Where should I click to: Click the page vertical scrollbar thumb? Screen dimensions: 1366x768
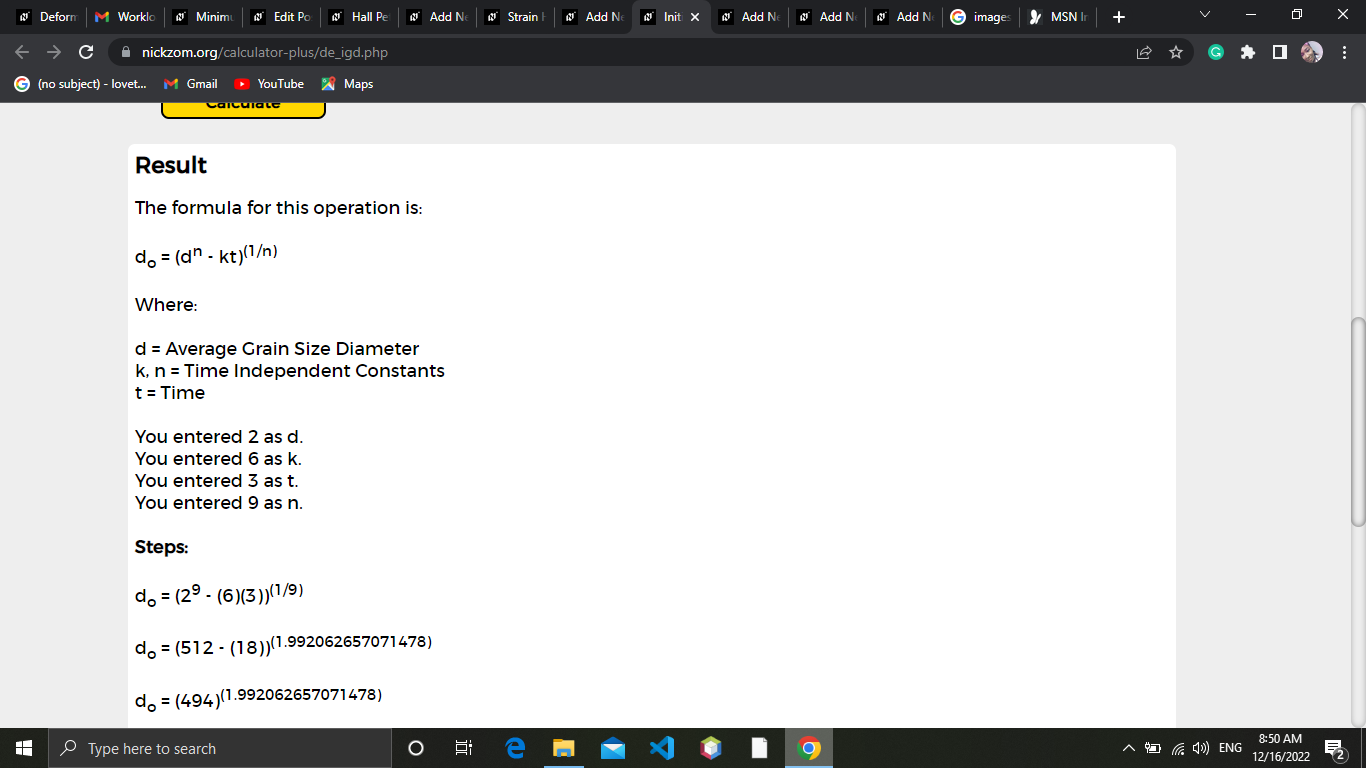pos(1357,422)
